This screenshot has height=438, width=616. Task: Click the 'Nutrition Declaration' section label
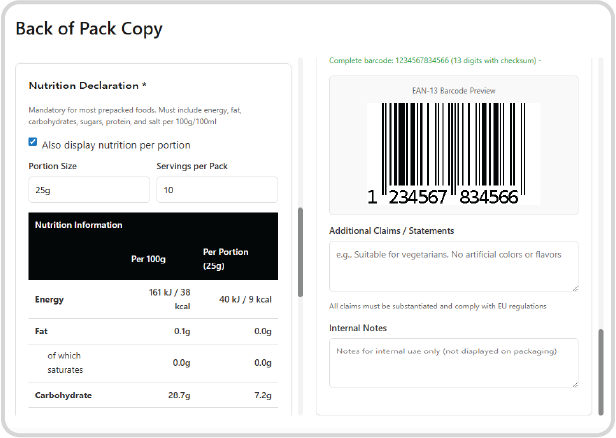point(88,86)
